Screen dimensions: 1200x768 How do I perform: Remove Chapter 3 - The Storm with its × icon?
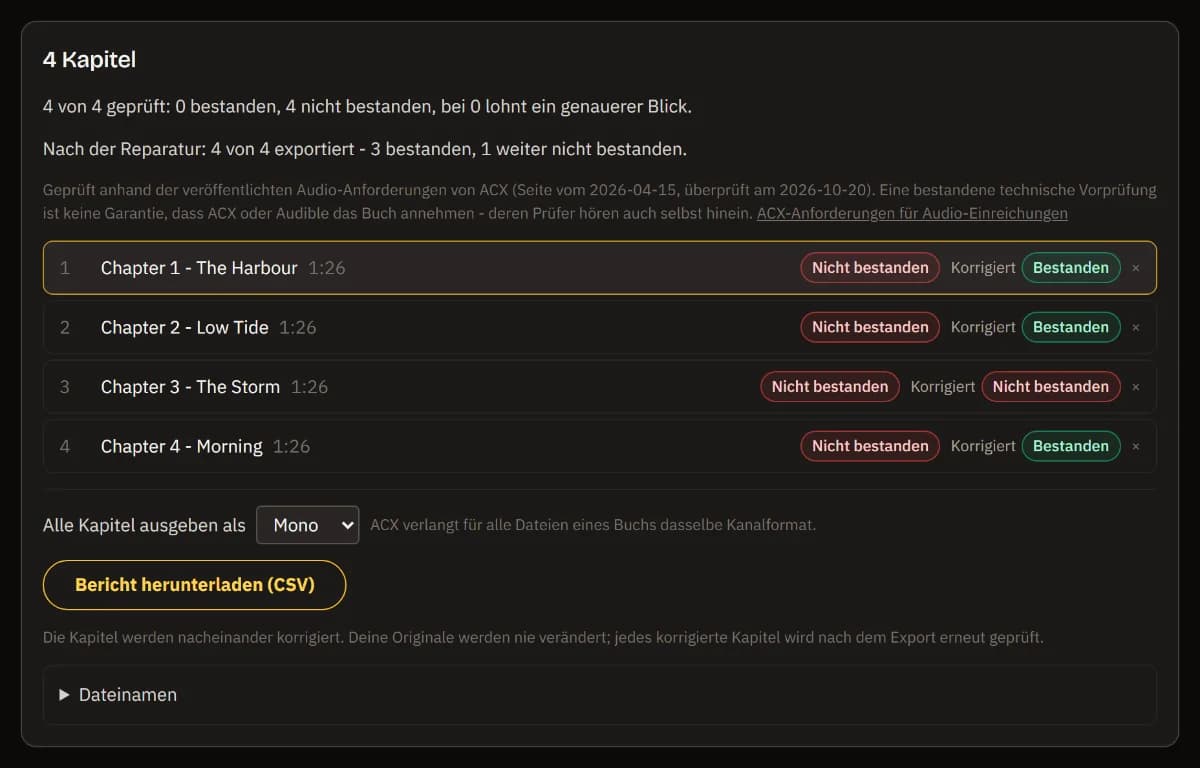(x=1135, y=387)
